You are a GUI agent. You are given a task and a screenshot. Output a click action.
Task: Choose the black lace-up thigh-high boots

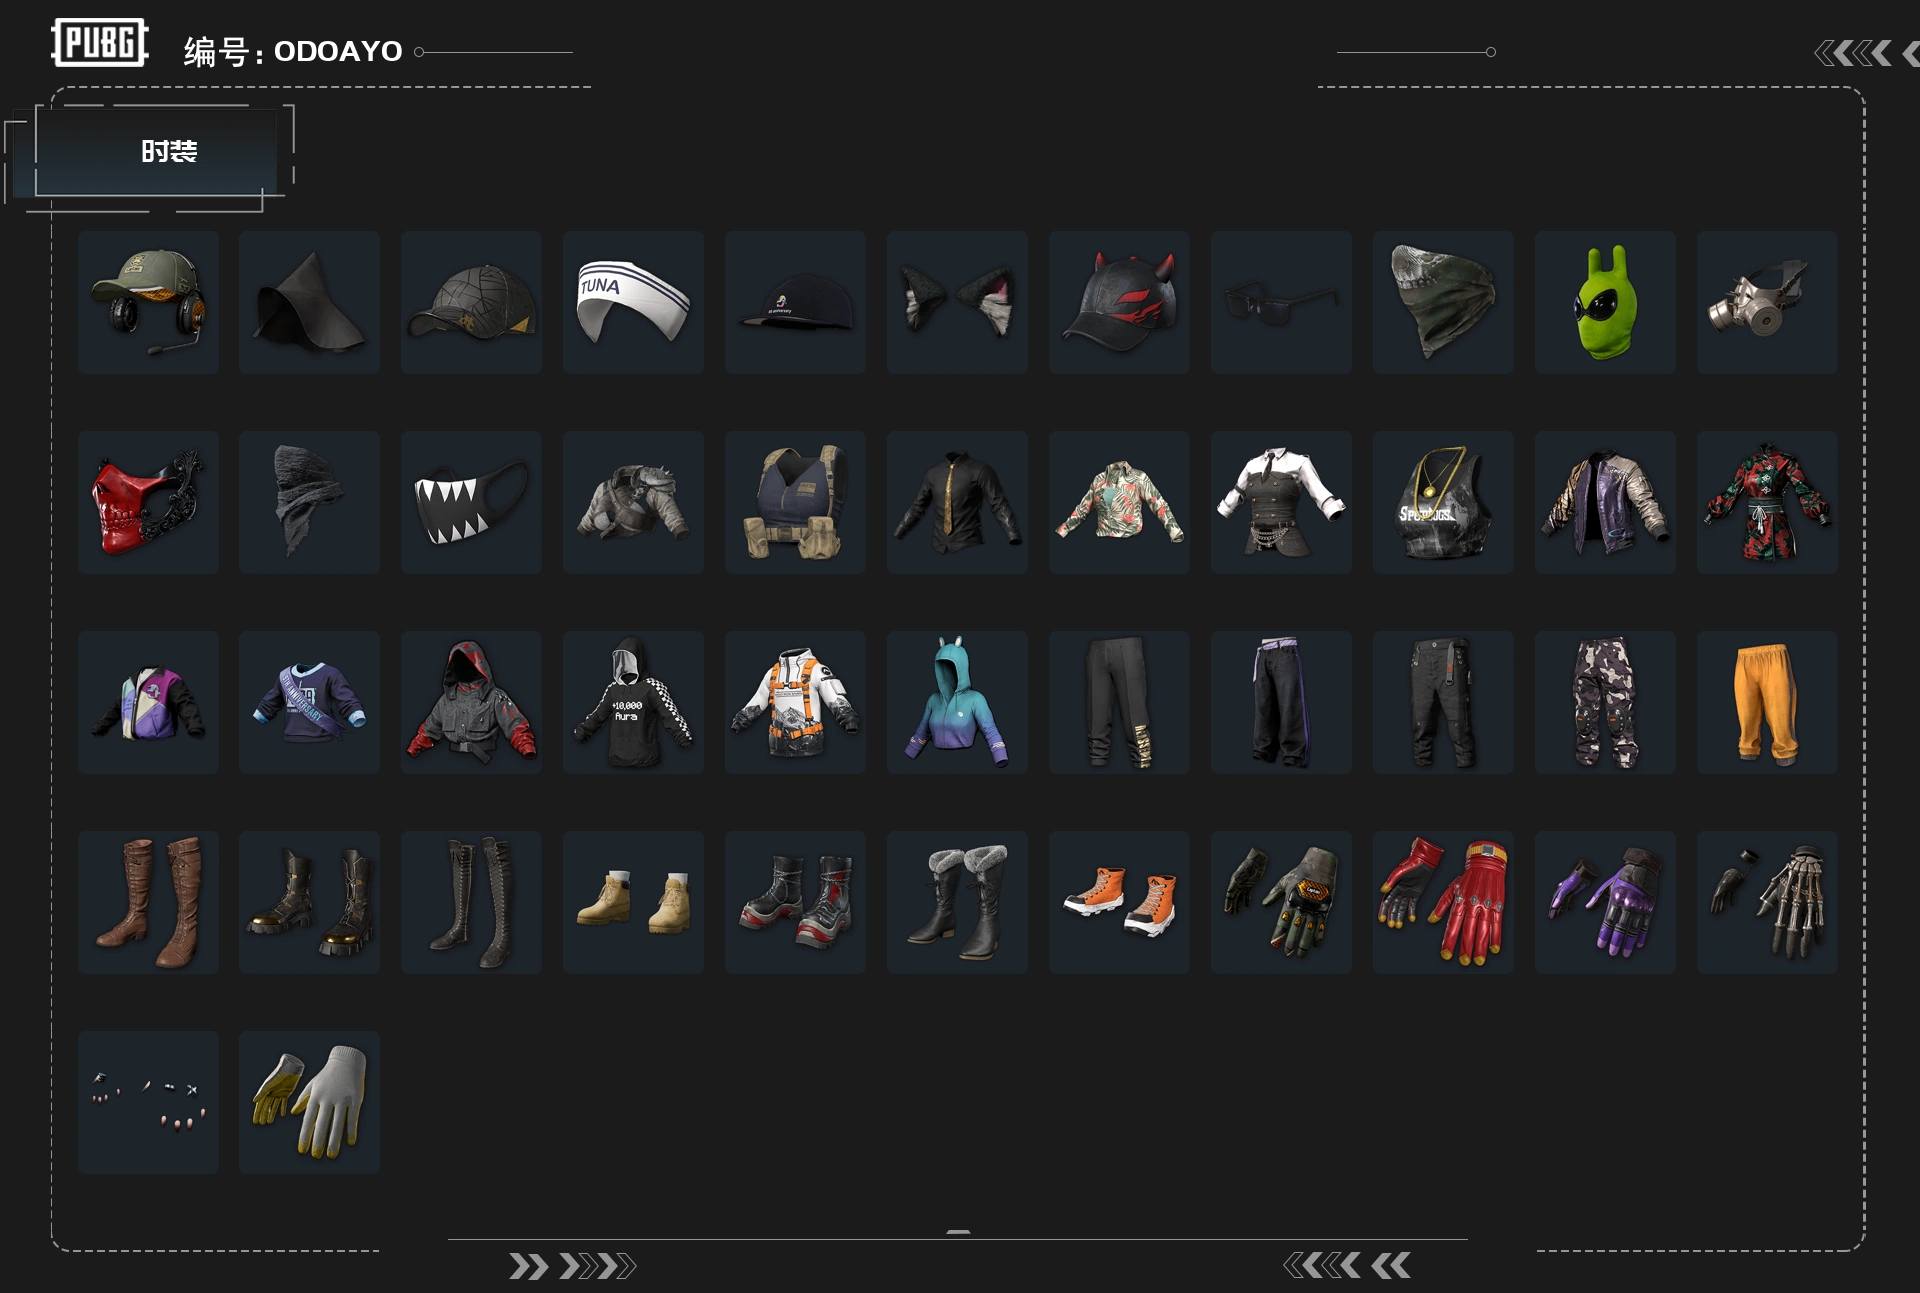(x=472, y=902)
